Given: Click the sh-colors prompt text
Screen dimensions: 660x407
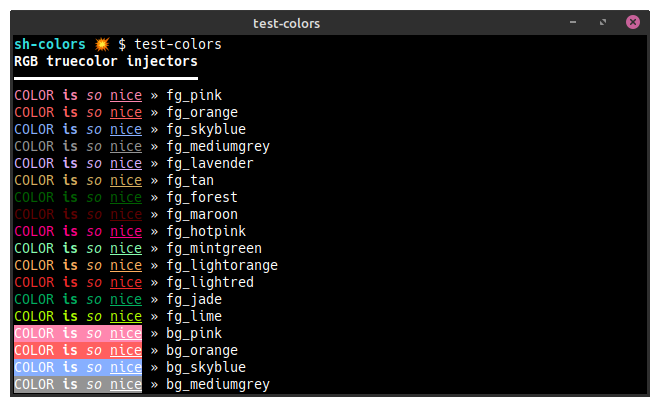Looking at the screenshot, I should (x=50, y=44).
